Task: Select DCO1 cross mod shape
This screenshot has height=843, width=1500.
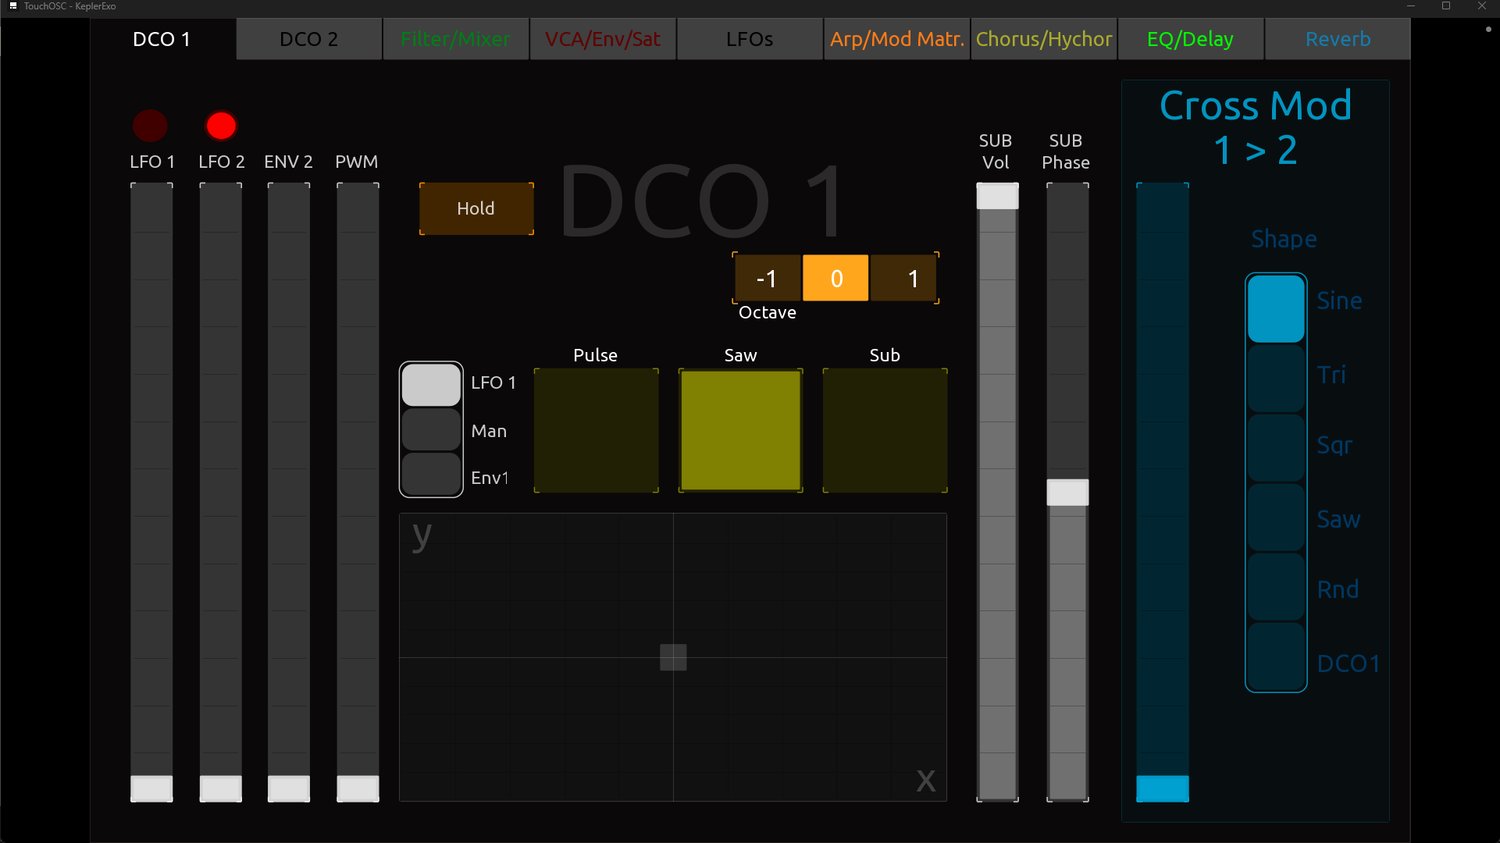Action: (x=1276, y=656)
